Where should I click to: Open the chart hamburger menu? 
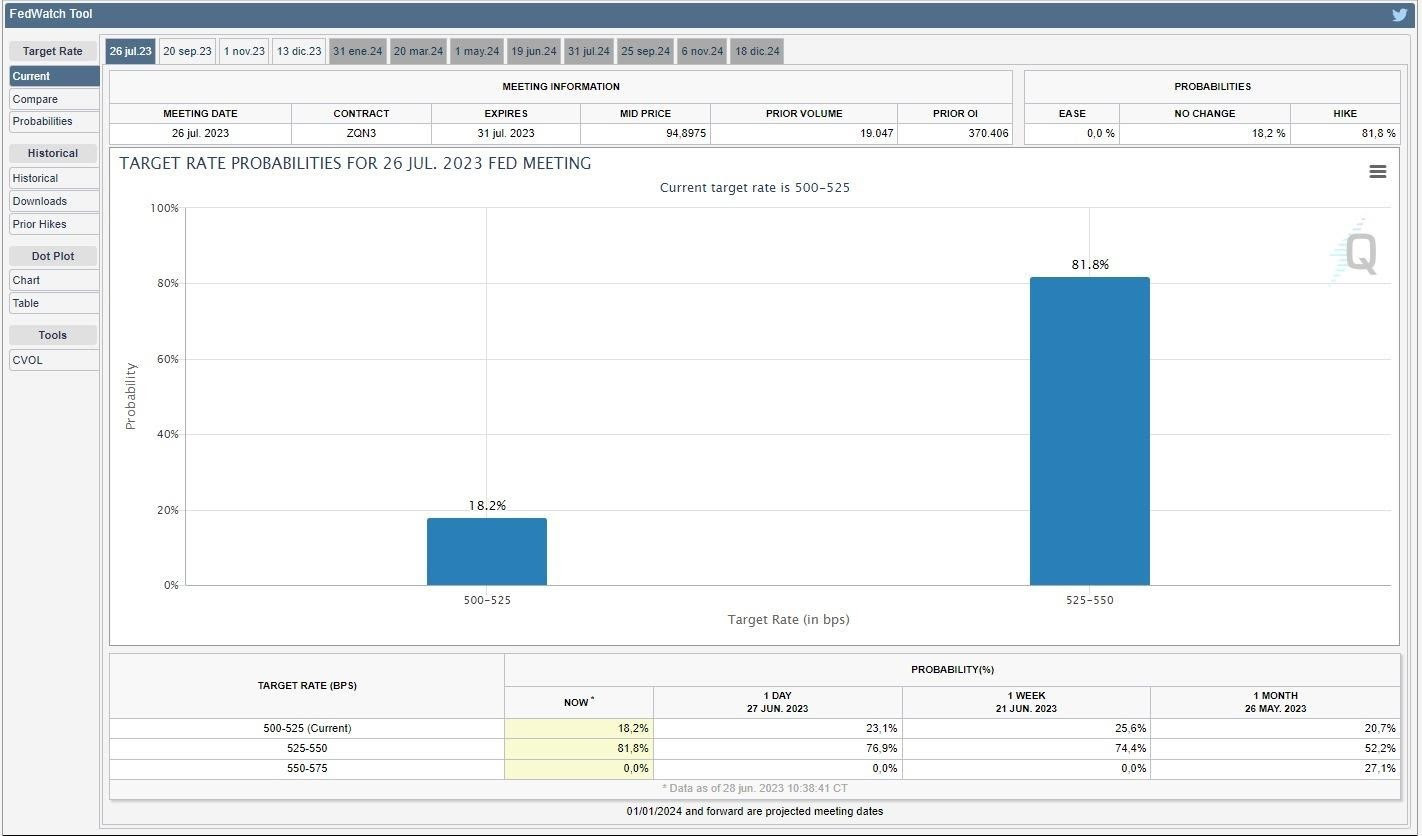1377,172
